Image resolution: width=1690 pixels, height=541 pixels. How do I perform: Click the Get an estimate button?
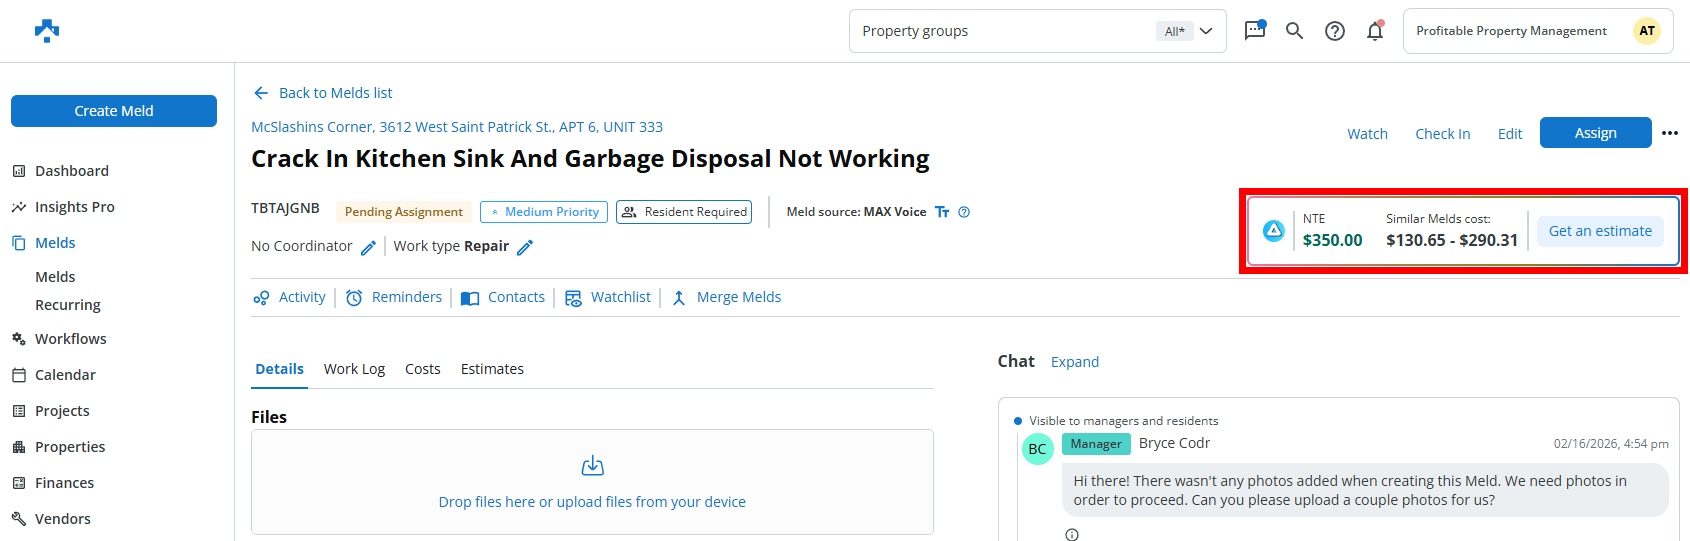(x=1600, y=231)
